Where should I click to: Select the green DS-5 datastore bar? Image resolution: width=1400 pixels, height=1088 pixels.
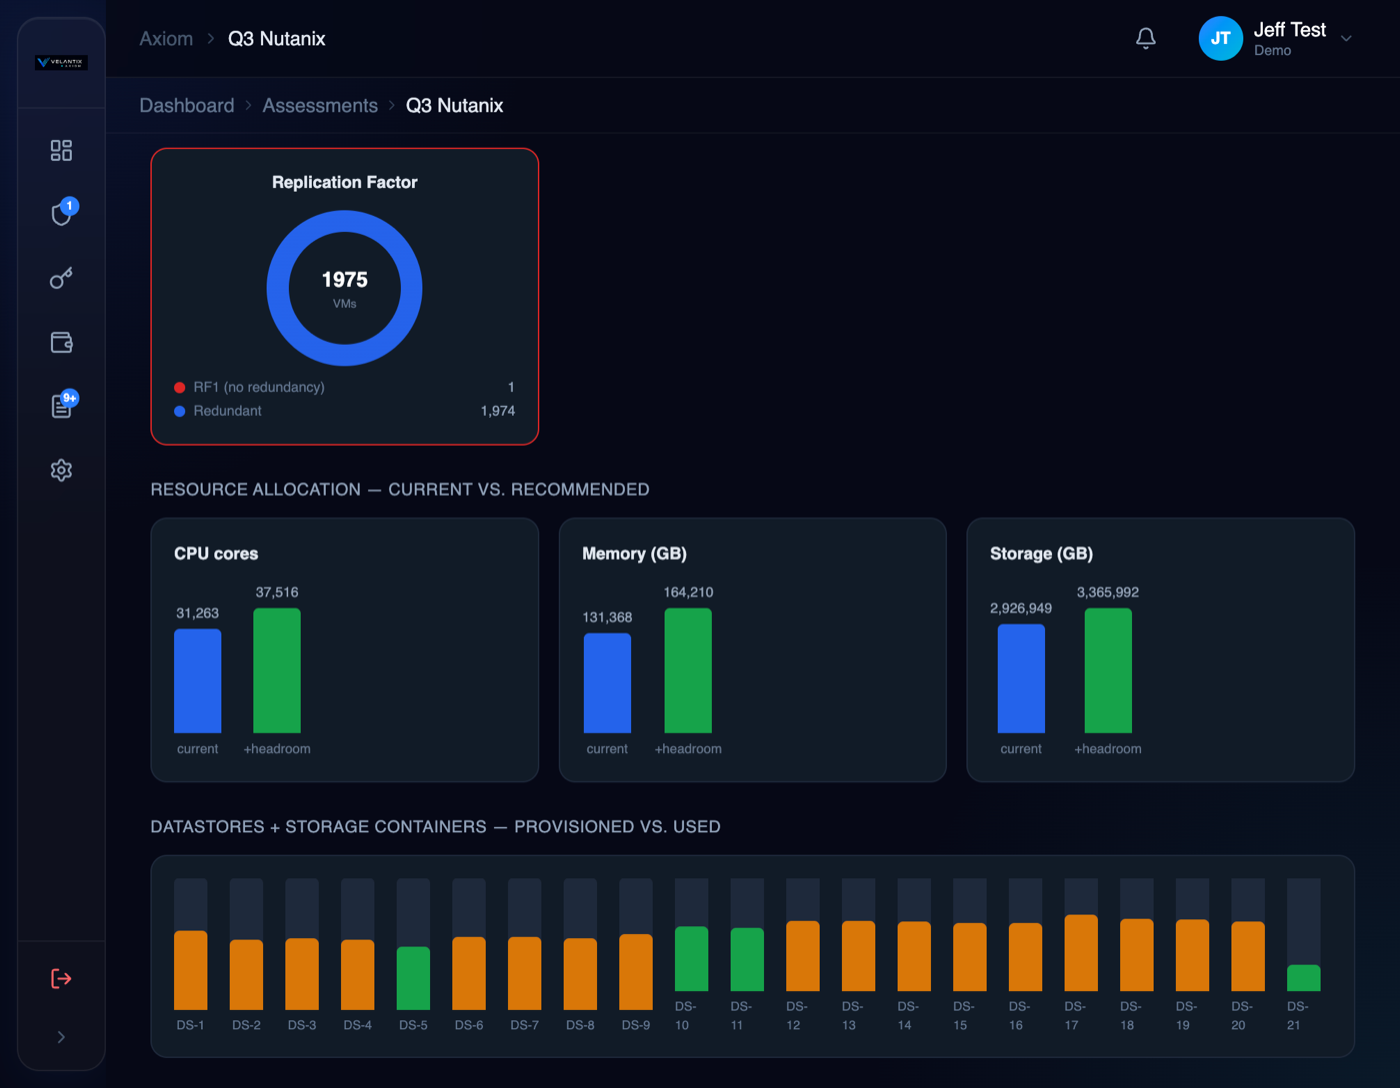(x=413, y=978)
